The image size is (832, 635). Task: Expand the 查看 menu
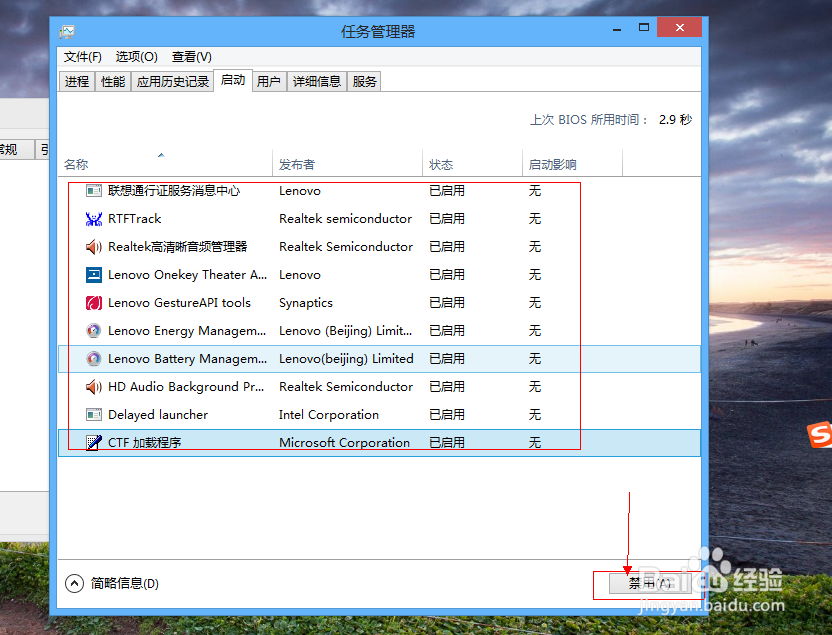click(190, 57)
